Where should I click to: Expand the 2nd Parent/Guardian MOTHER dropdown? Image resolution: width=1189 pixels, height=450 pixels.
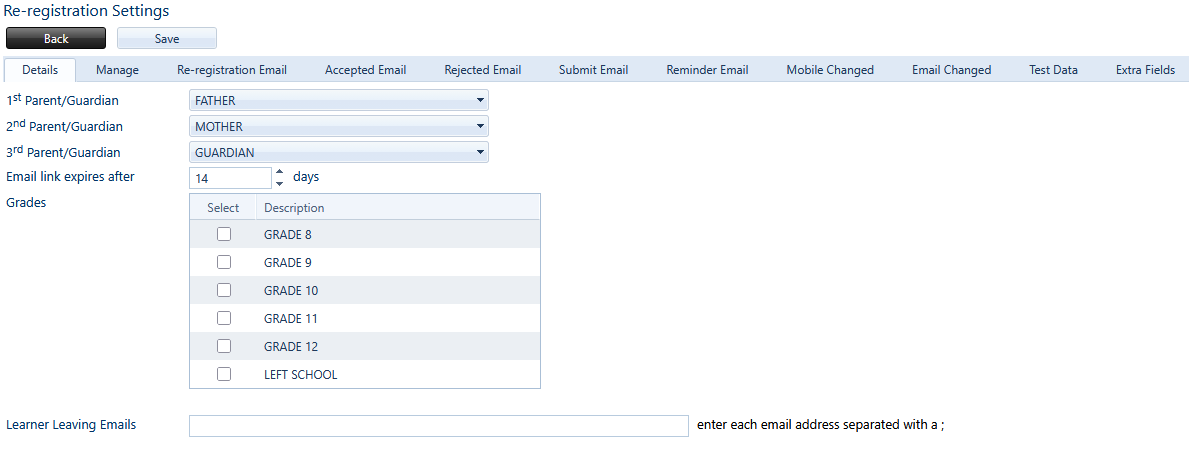point(339,127)
